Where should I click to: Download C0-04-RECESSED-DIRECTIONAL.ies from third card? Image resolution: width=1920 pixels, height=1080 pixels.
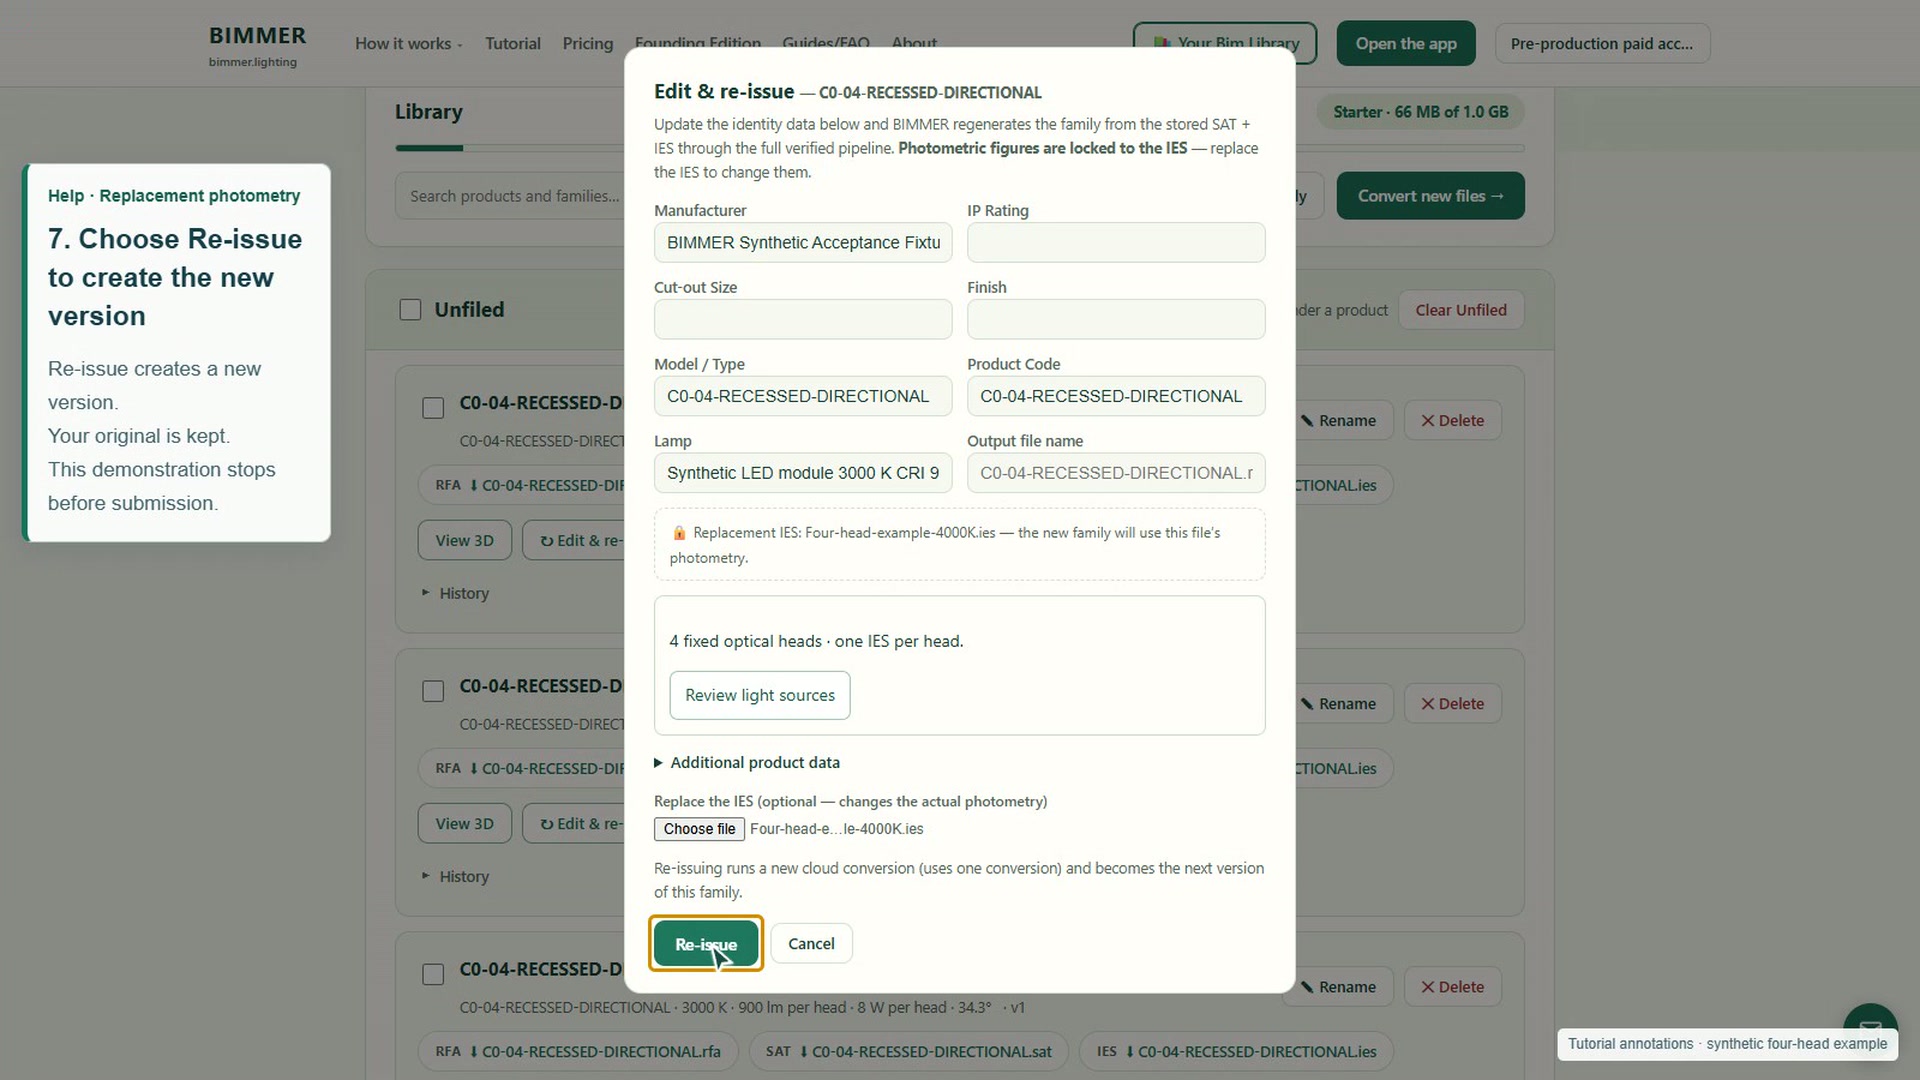1236,1052
